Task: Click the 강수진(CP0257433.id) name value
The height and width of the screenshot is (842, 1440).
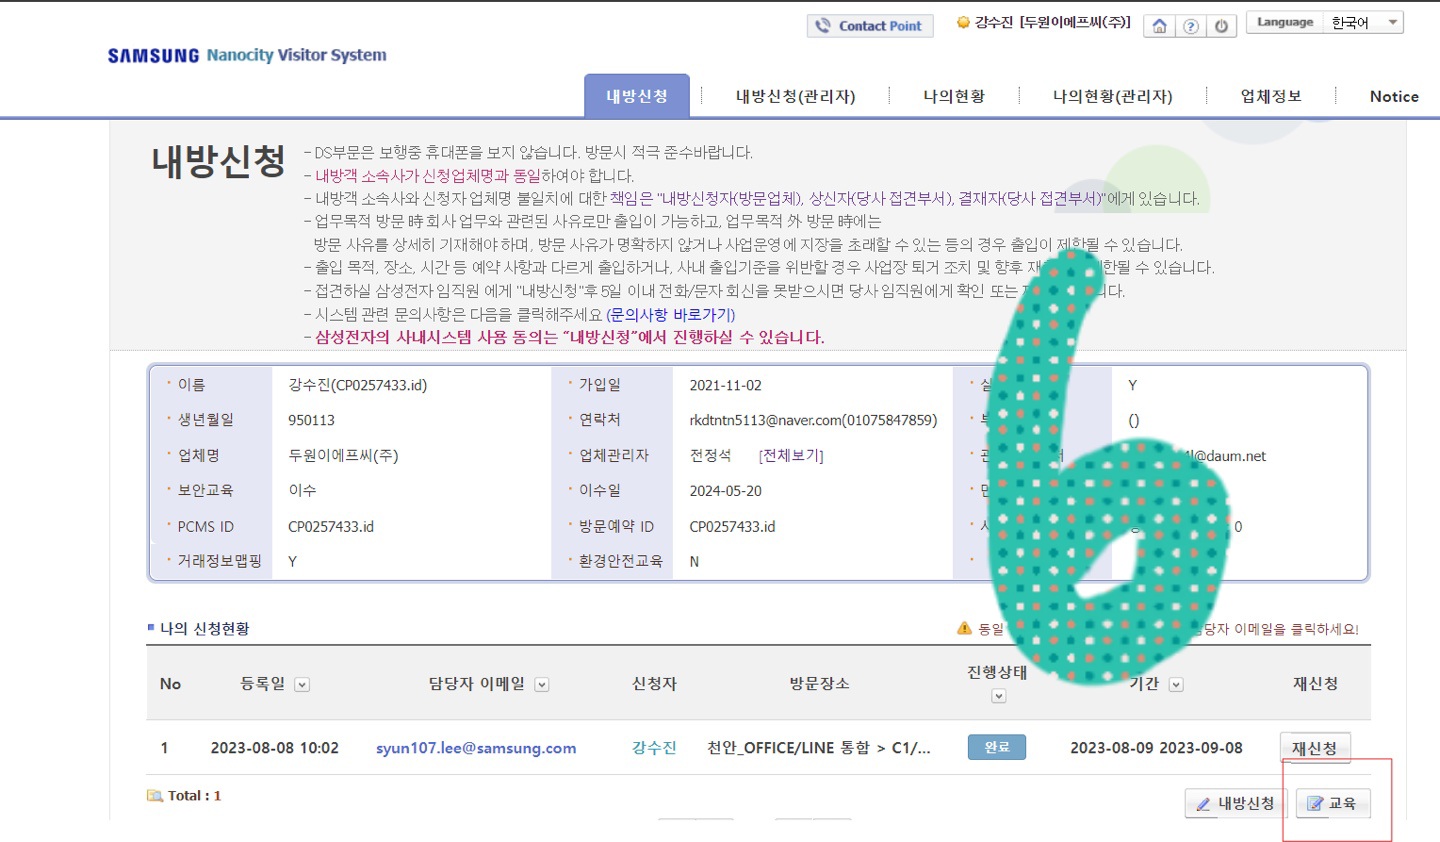Action: (x=357, y=385)
